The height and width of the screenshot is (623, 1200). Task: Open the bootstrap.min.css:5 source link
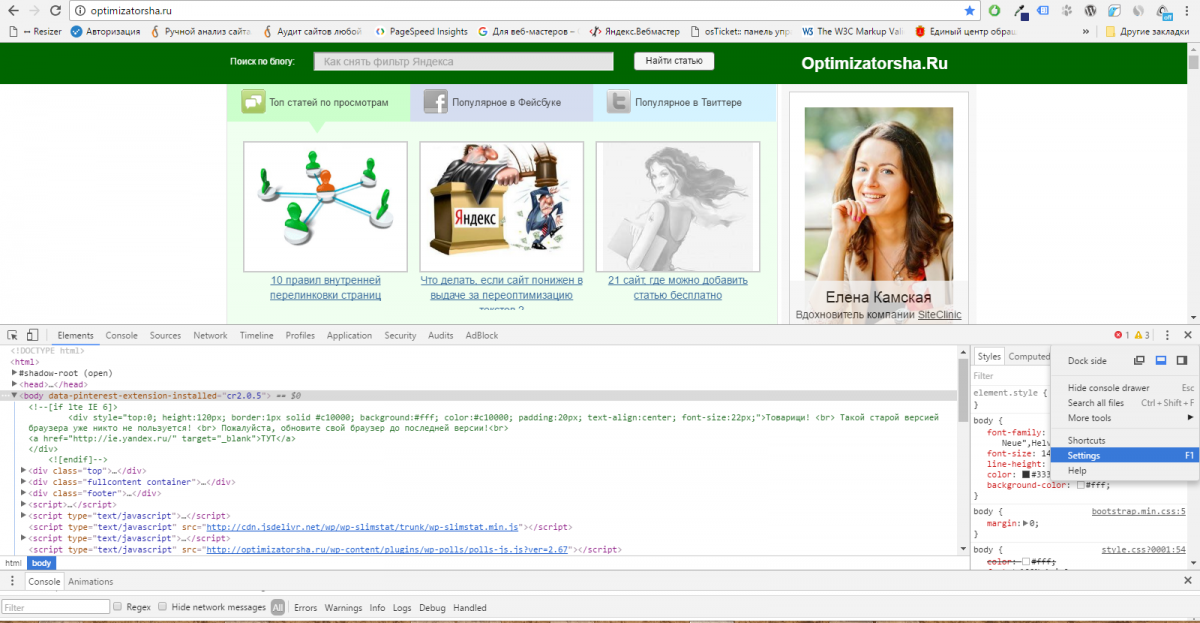pos(1138,511)
